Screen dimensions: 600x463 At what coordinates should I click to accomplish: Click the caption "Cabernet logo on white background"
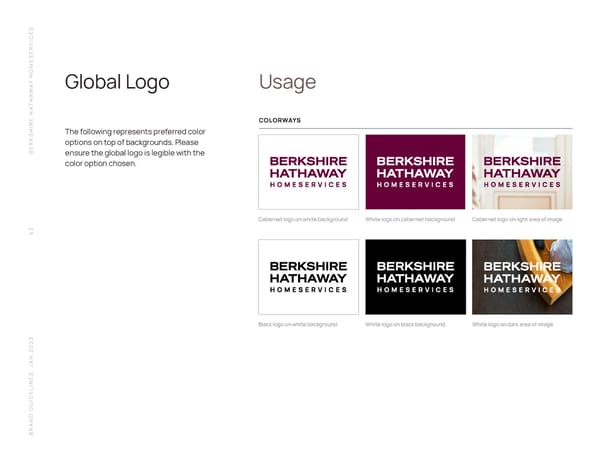(303, 219)
